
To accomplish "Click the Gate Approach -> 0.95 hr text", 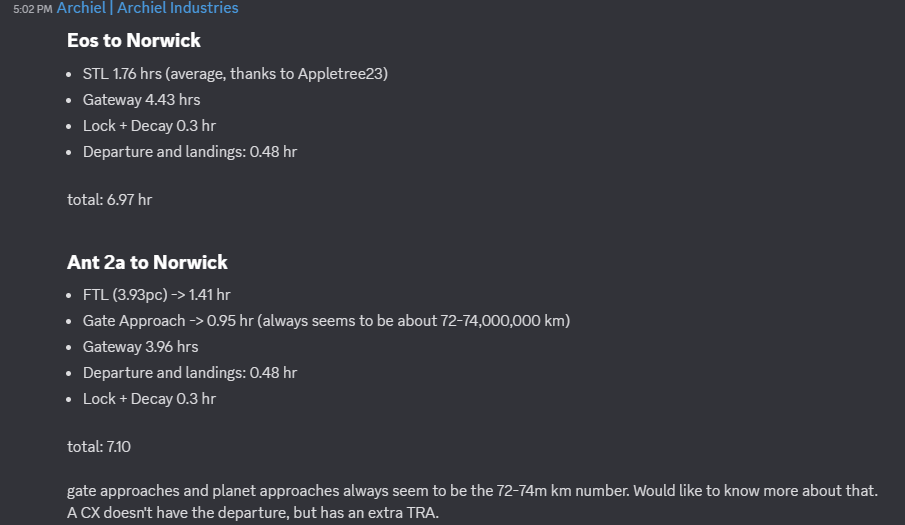I will (168, 321).
